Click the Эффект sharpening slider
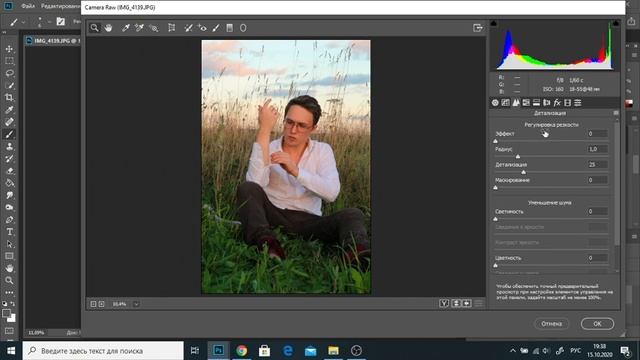The height and width of the screenshot is (360, 640). point(551,141)
